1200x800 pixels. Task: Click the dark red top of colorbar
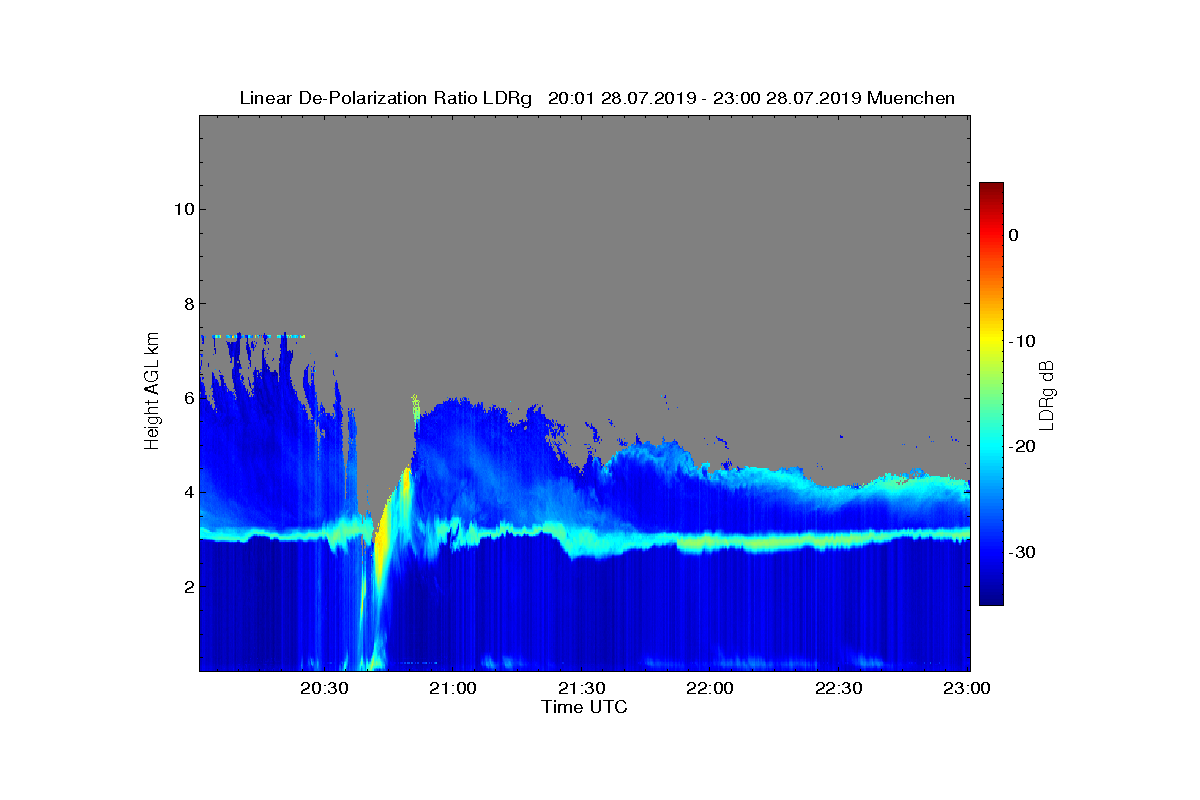point(991,190)
